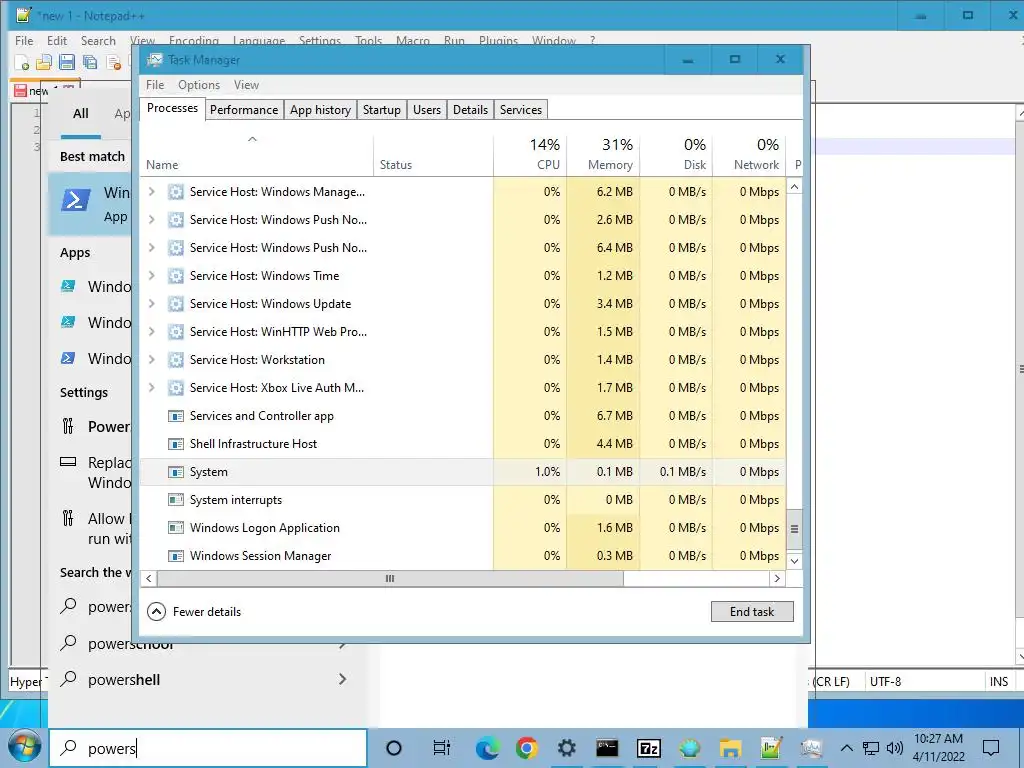Image resolution: width=1024 pixels, height=768 pixels.
Task: Click the Notepad++ New file toolbar icon
Action: [22, 63]
